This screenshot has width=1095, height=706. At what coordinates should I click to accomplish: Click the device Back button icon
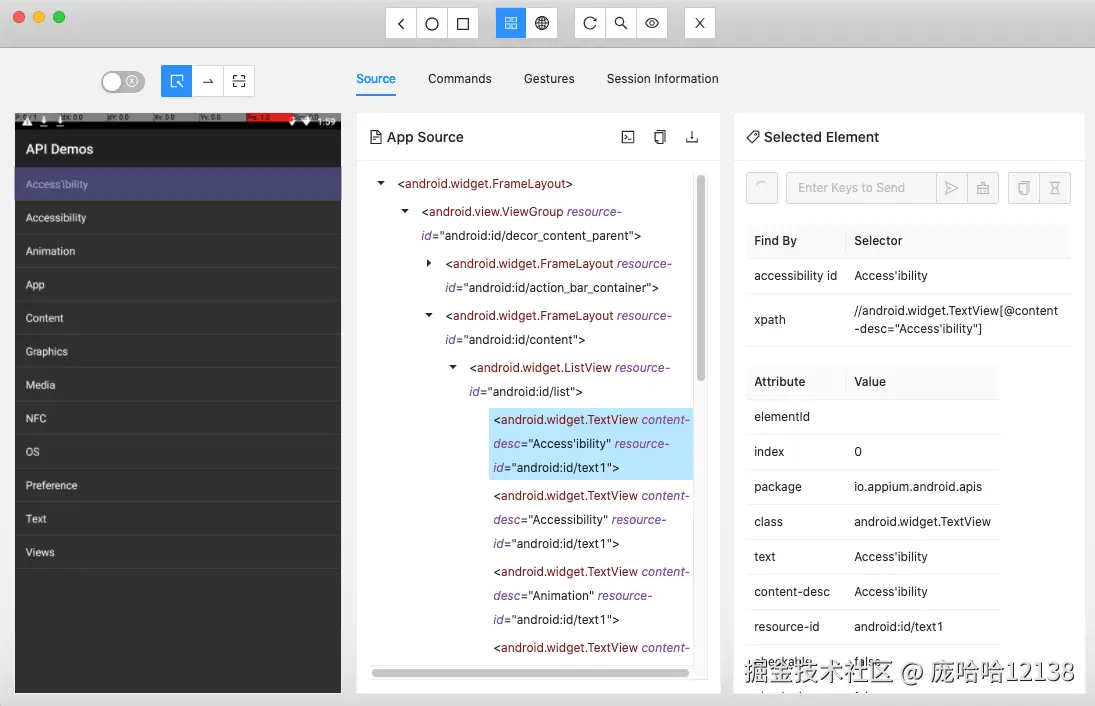pos(401,24)
